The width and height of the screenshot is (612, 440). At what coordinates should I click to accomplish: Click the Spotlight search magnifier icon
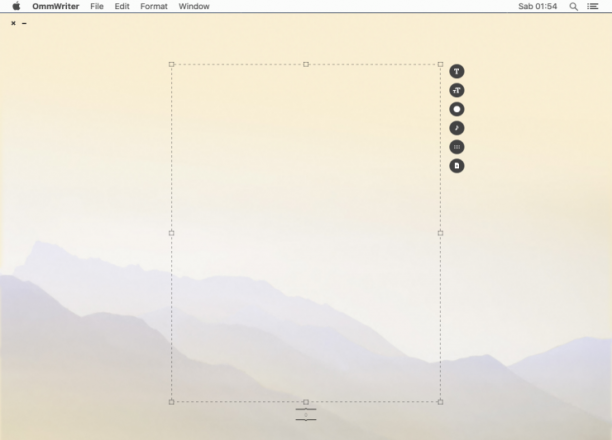tap(573, 6)
